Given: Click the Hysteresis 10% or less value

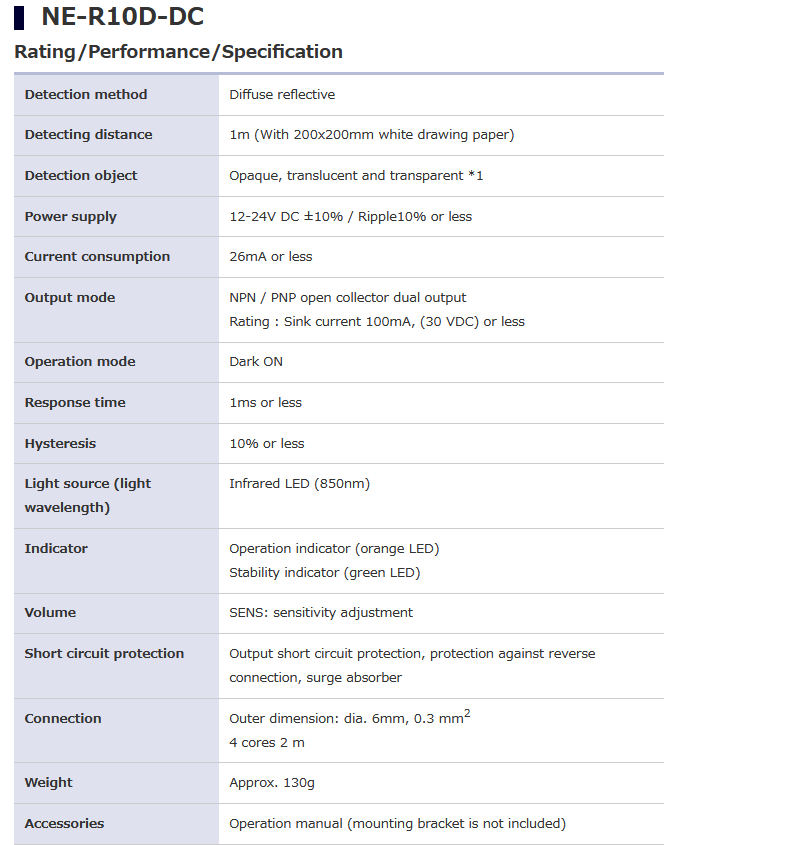Looking at the screenshot, I should coord(267,444).
